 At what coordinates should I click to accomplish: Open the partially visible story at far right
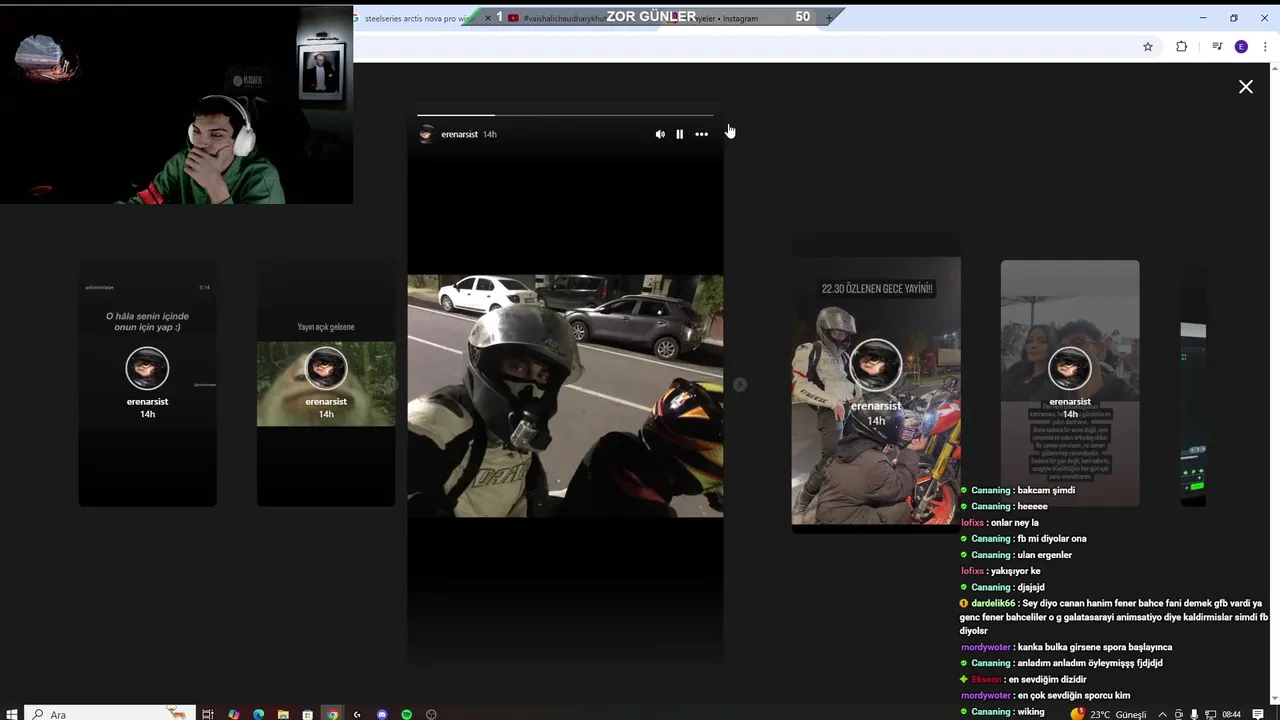[1193, 385]
